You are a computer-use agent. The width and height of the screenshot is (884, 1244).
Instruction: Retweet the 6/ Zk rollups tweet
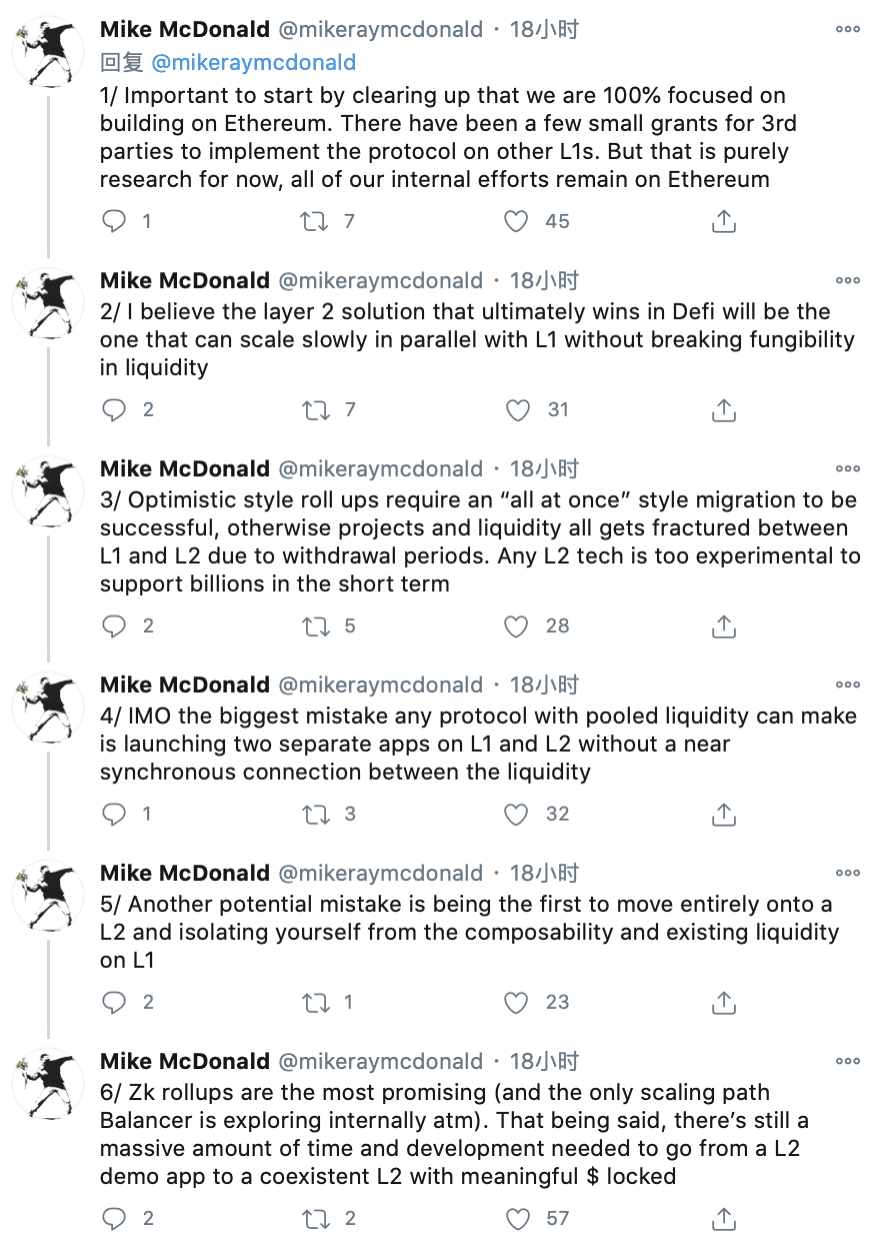[x=315, y=1218]
